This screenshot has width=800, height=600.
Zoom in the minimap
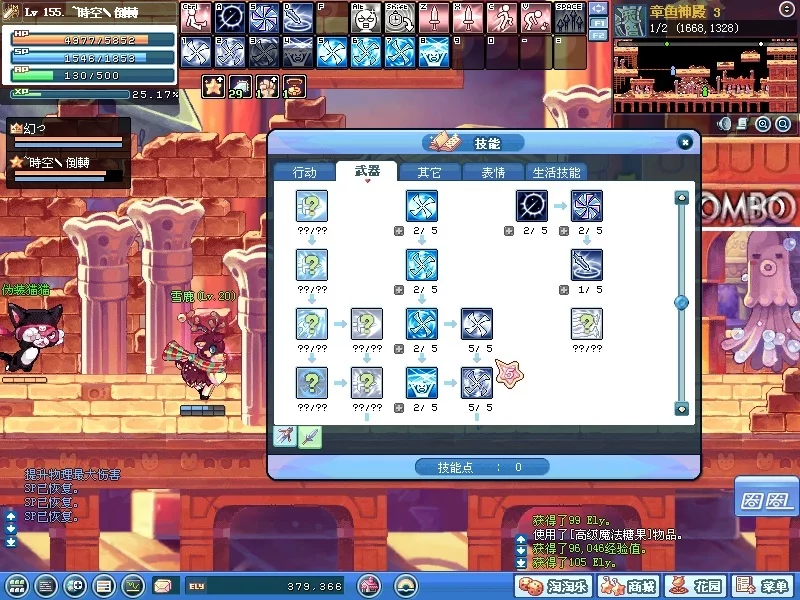(763, 124)
